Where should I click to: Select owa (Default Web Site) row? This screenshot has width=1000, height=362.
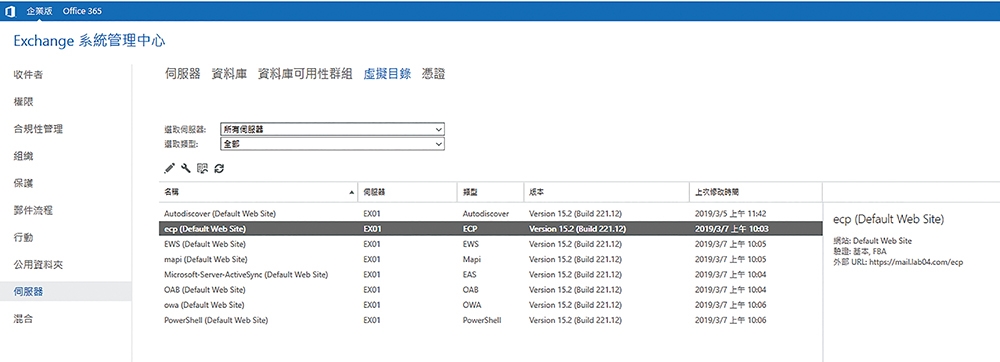[x=490, y=305]
